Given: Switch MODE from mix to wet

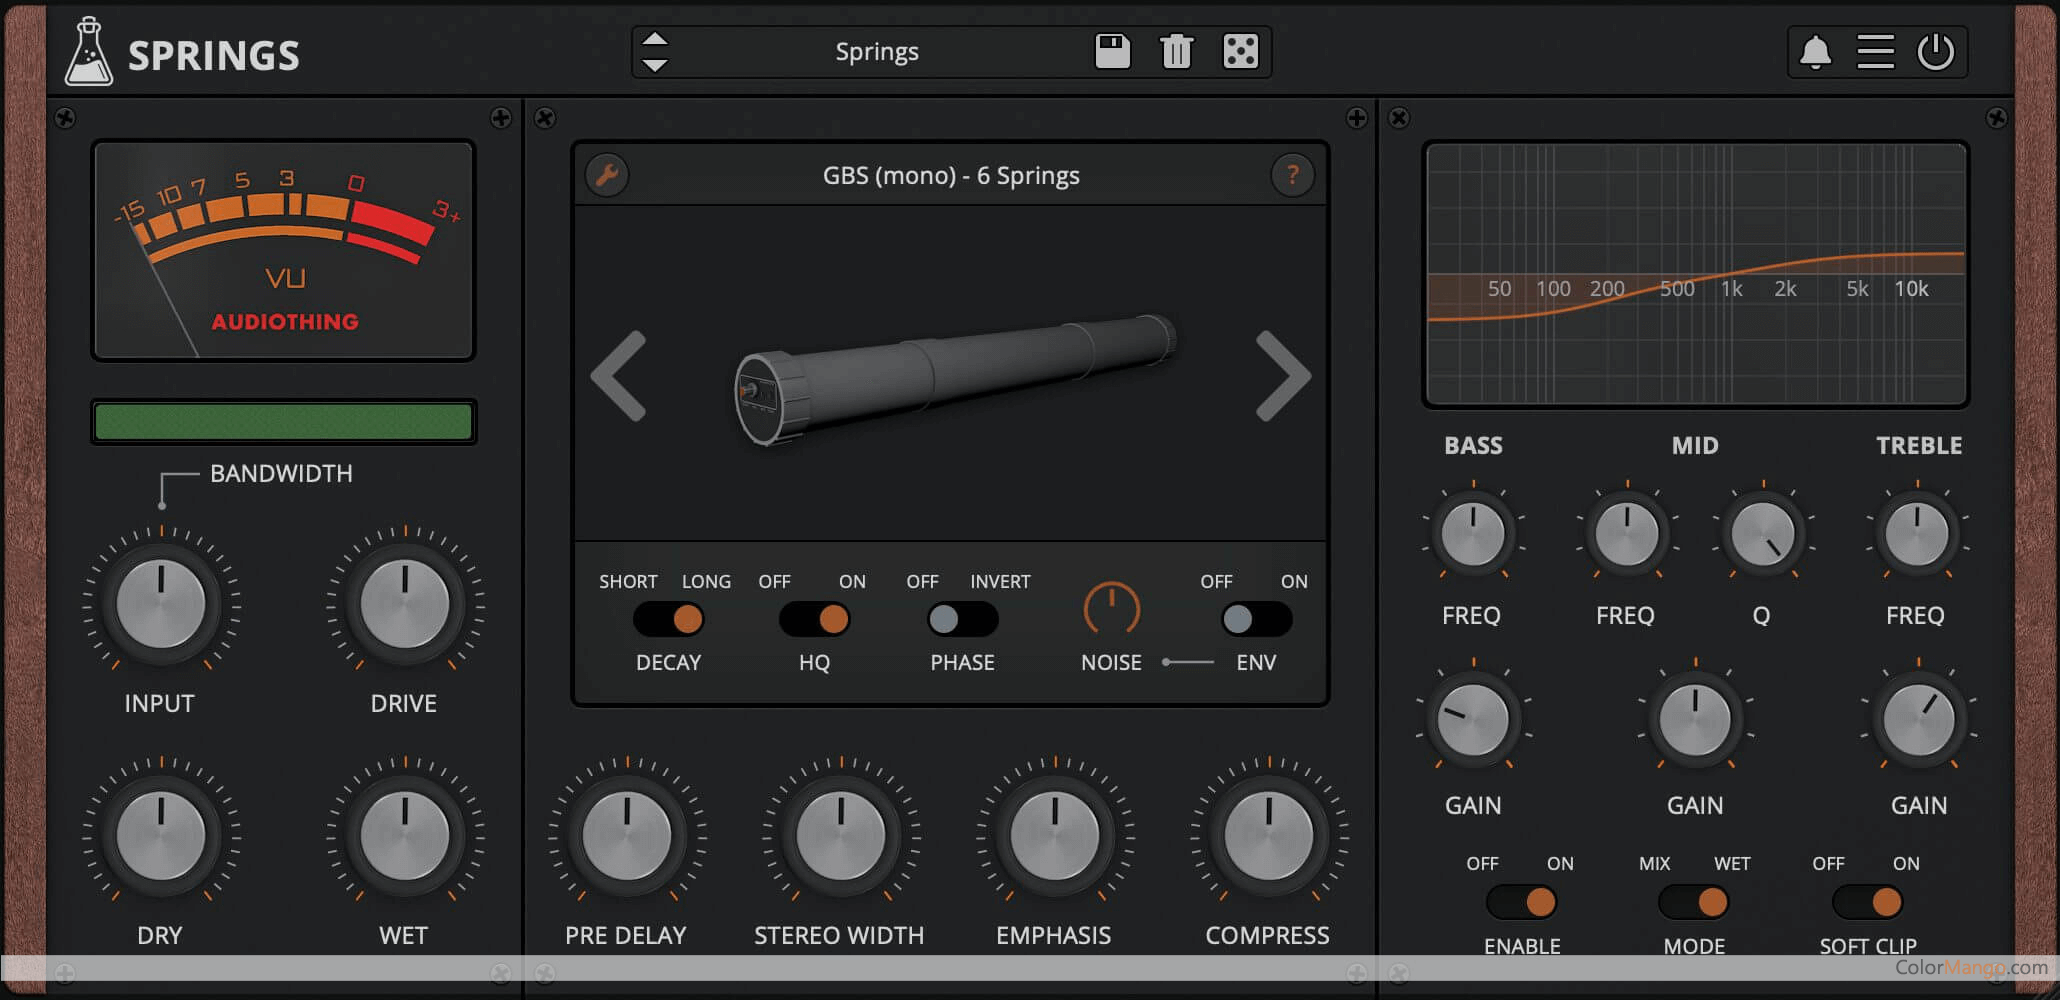Looking at the screenshot, I should pos(1694,902).
